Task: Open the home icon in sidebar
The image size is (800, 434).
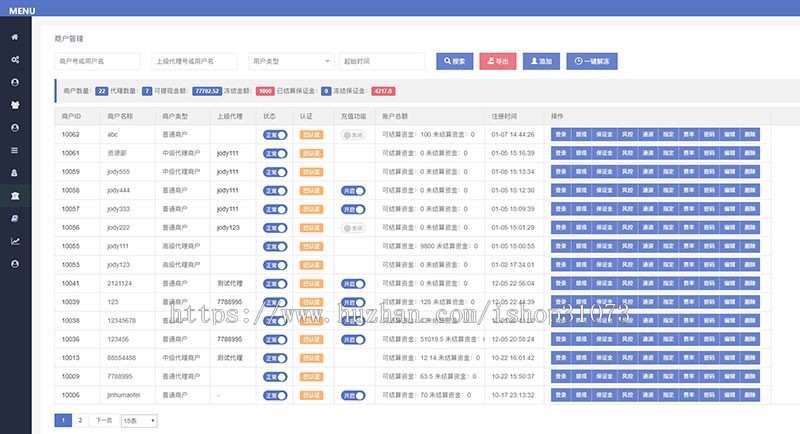Action: point(15,37)
